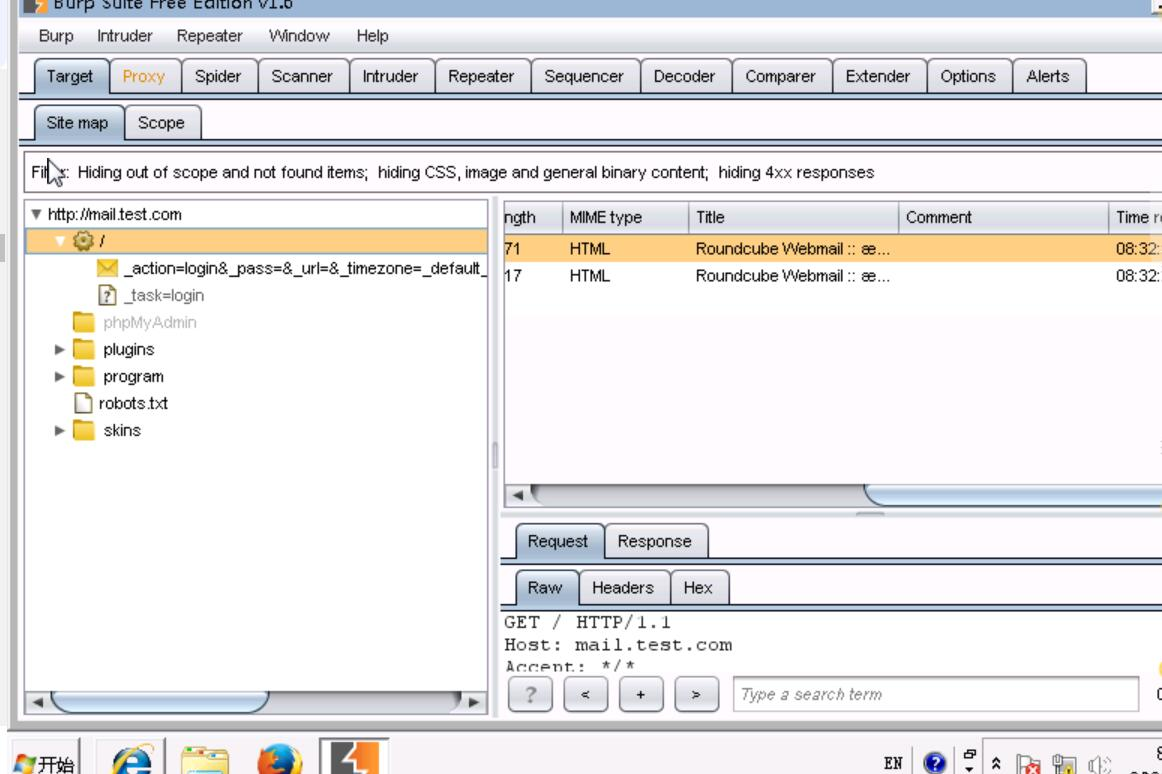The width and height of the screenshot is (1162, 774).
Task: Open the Repeater menu in menu bar
Action: tap(210, 36)
